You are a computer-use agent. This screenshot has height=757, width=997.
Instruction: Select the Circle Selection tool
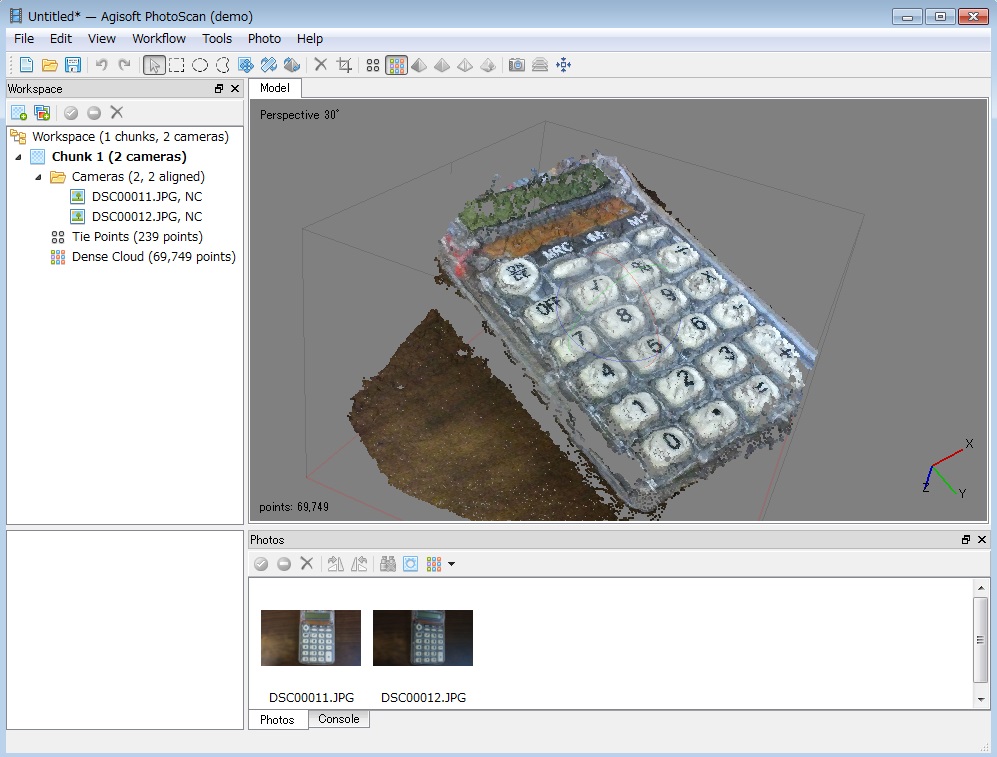[x=200, y=65]
